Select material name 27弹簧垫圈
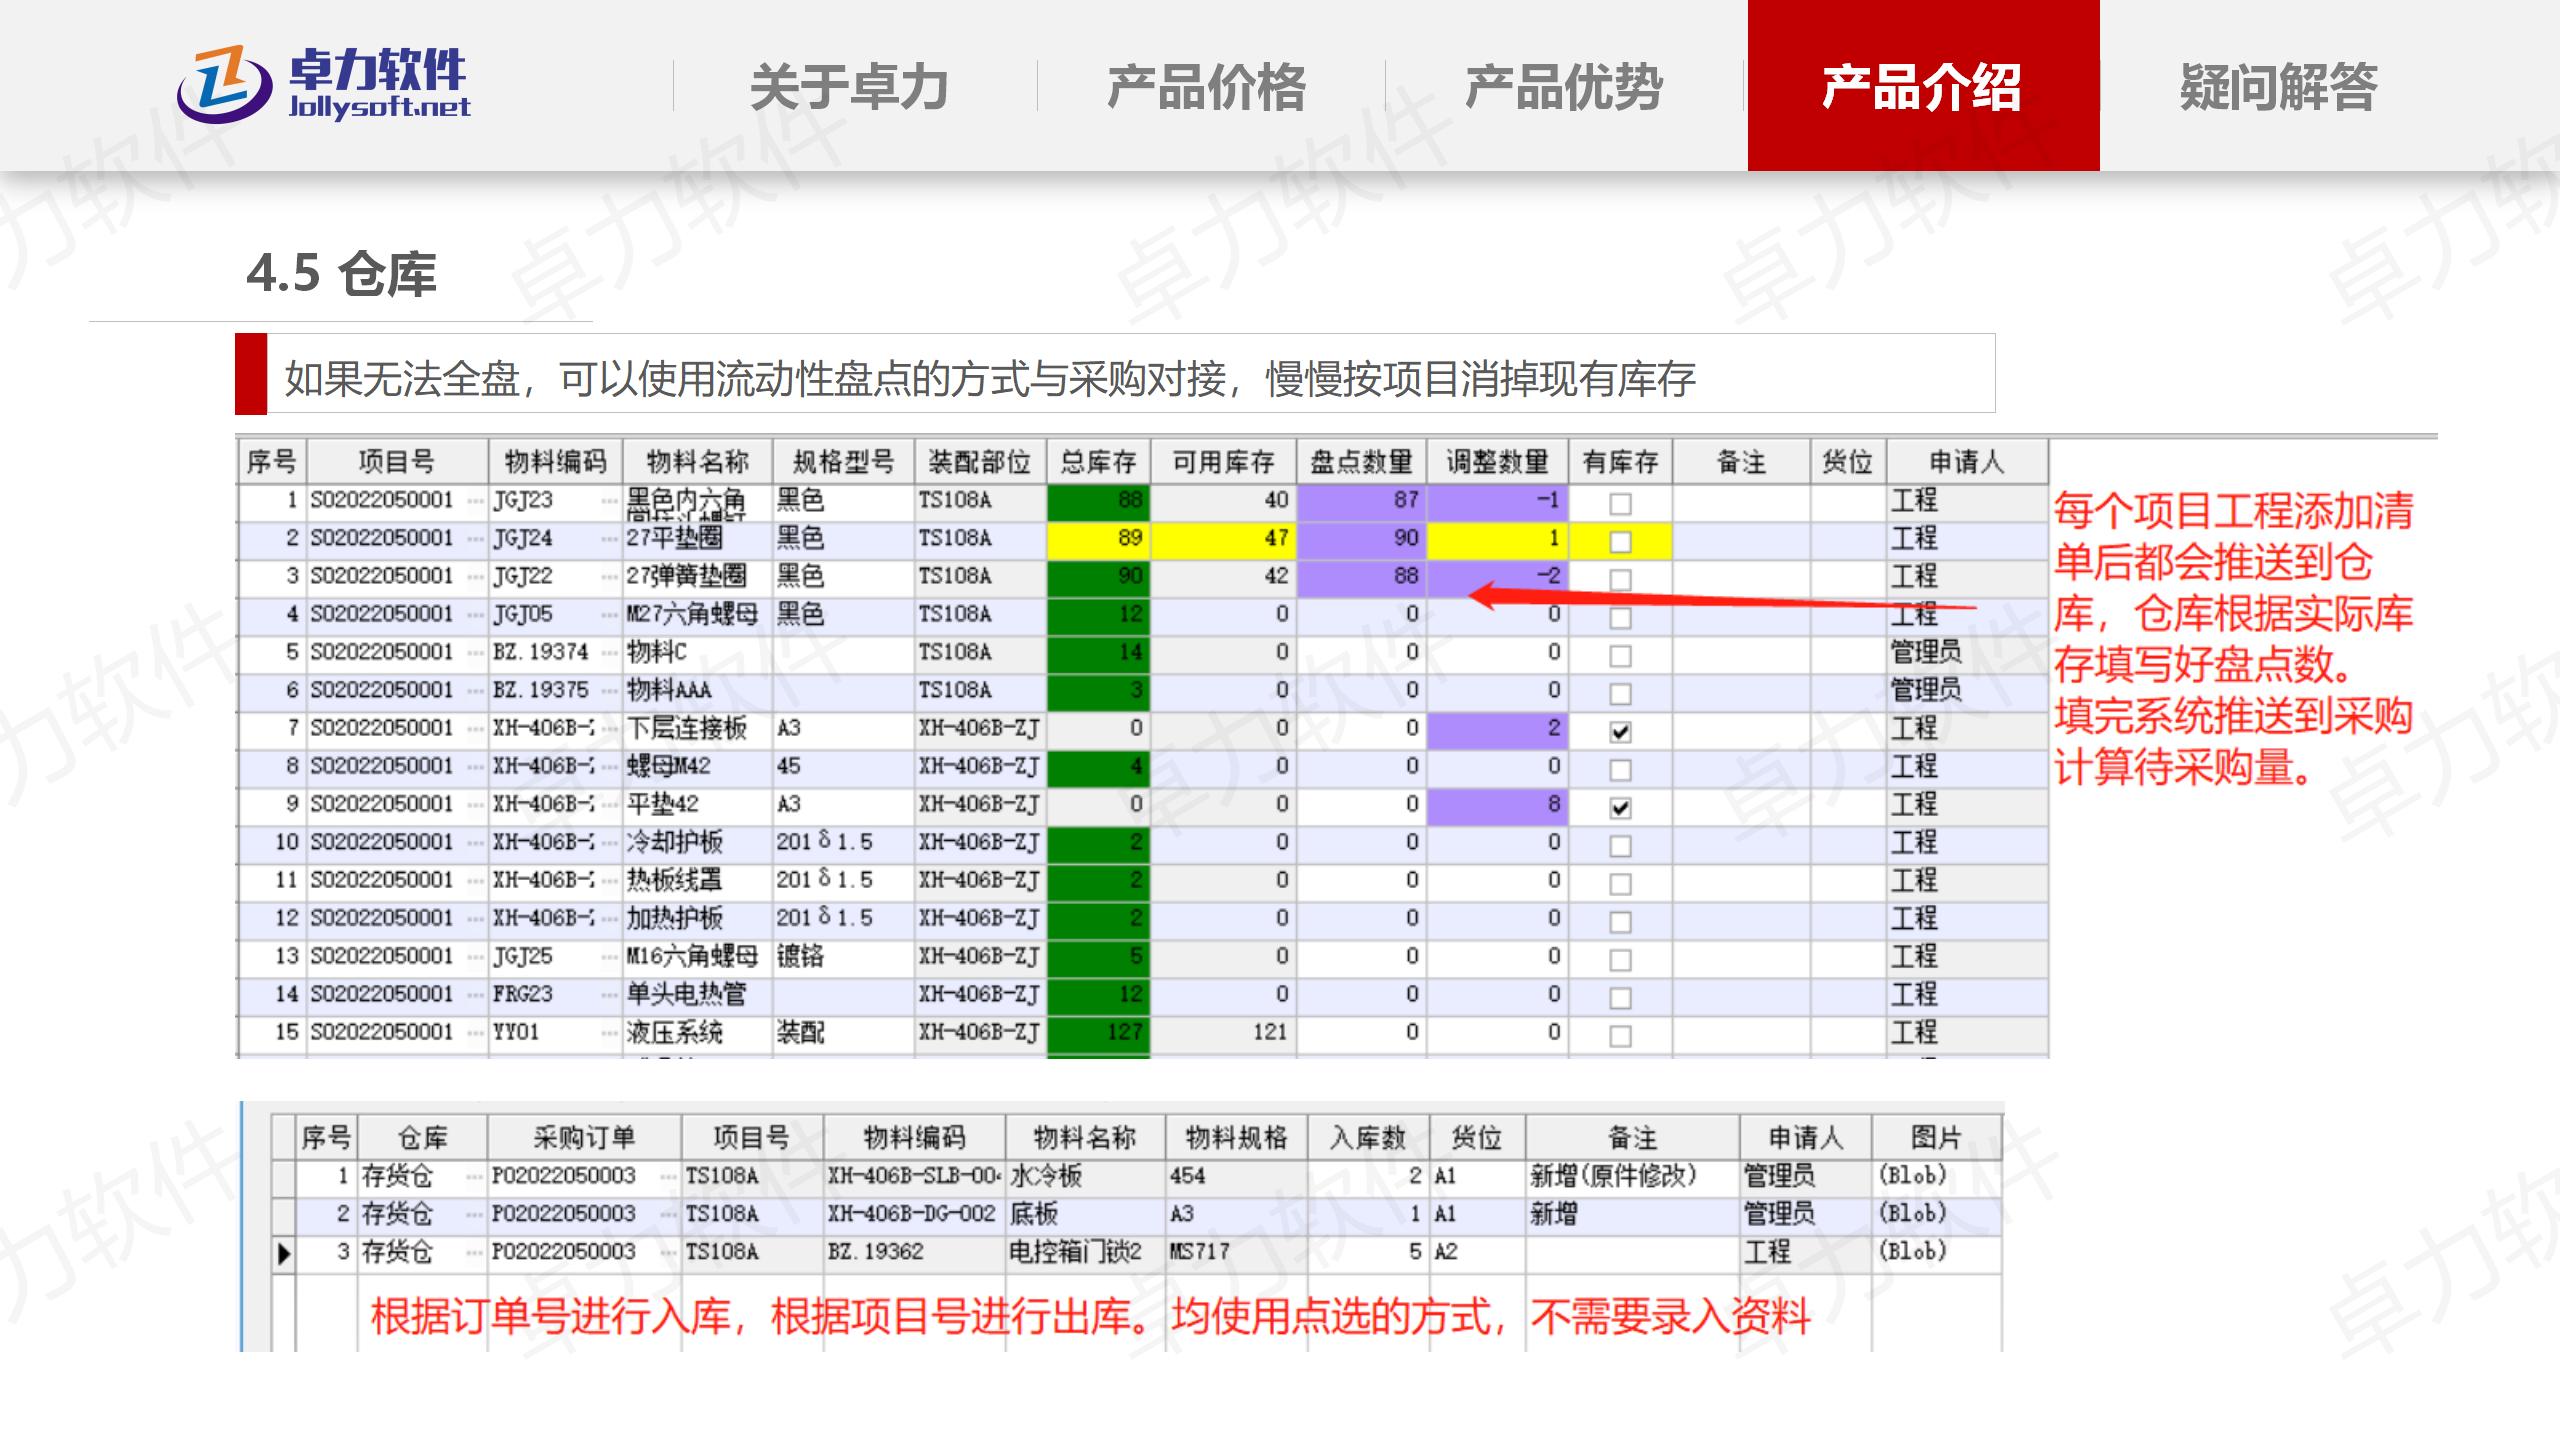2560x1440 pixels. (686, 577)
